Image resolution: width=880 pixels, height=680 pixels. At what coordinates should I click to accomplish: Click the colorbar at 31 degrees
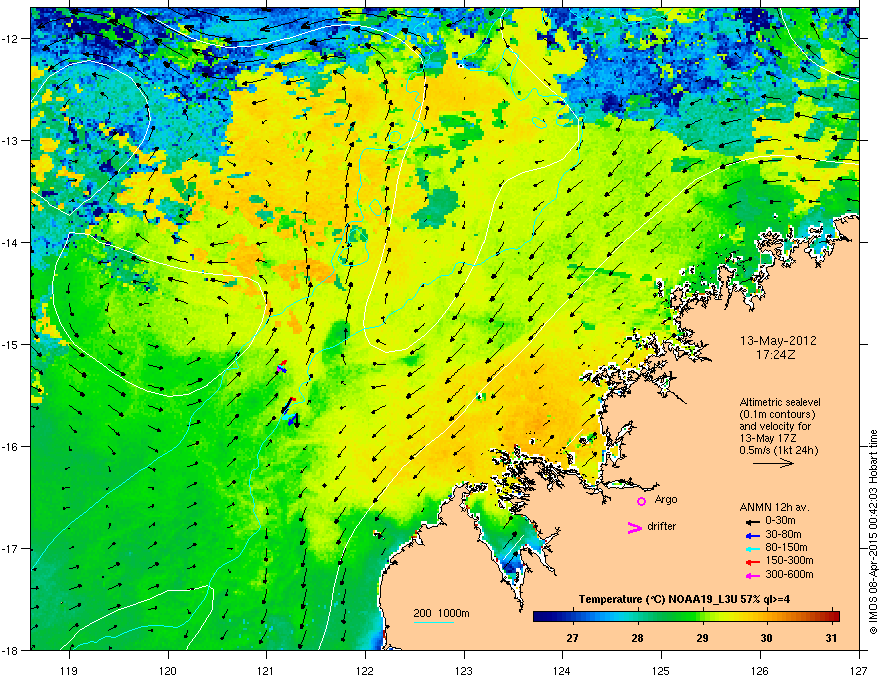tap(832, 617)
